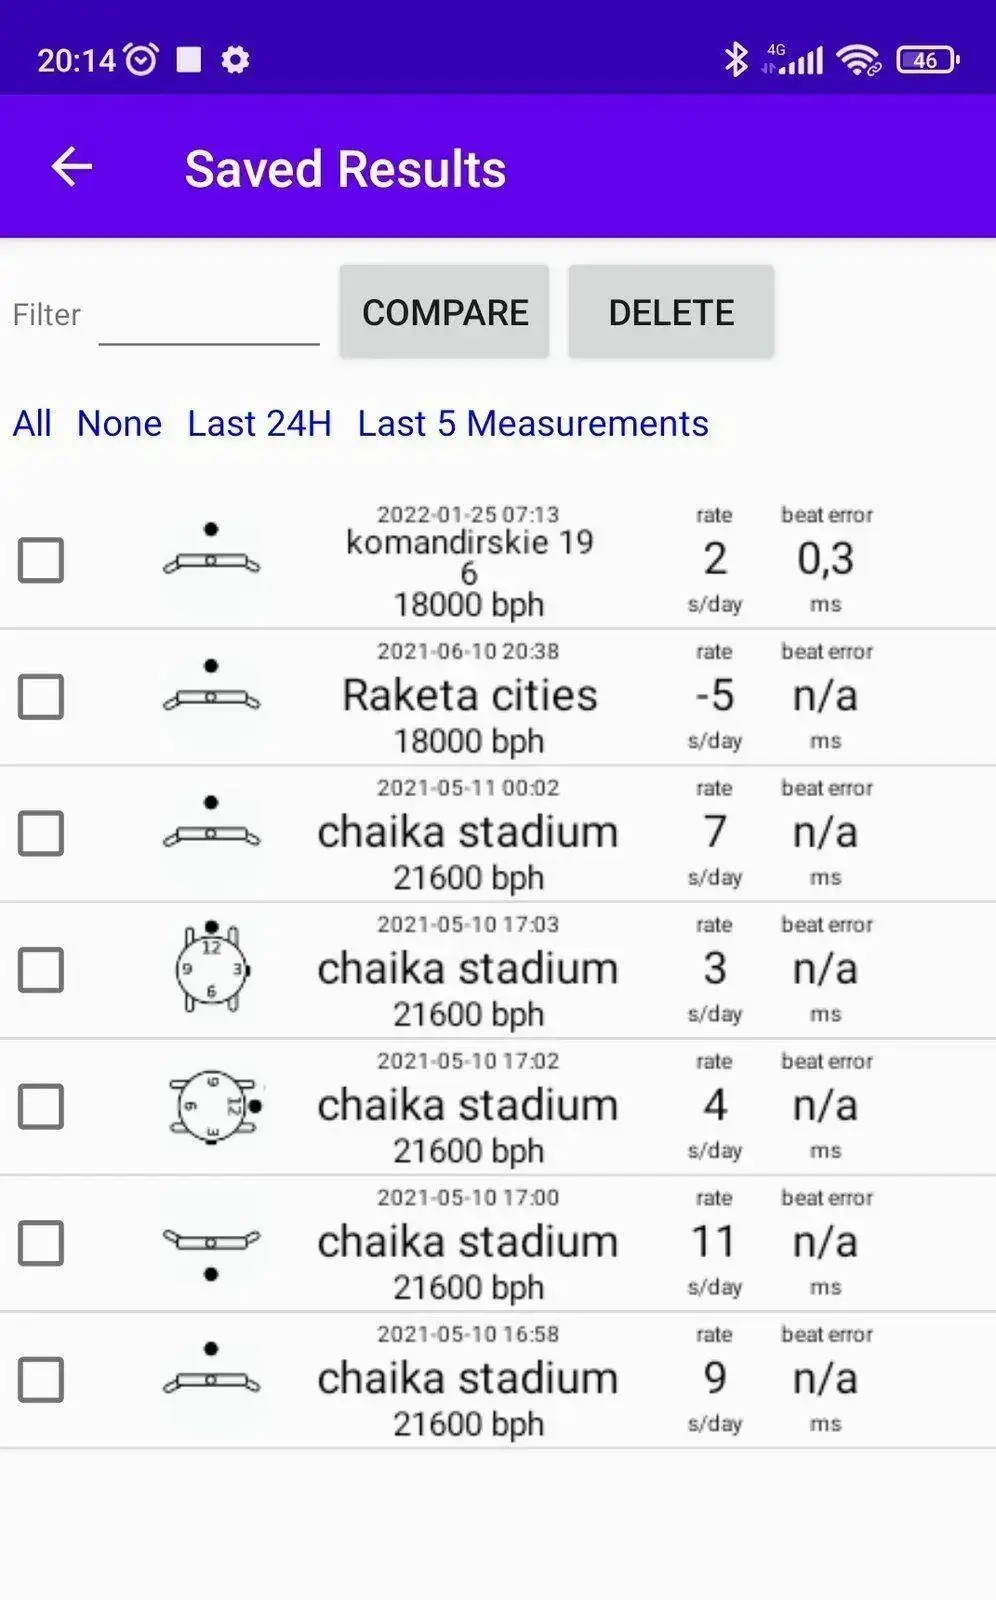996x1600 pixels.
Task: Check the komandirskie 19 measurement checkbox
Action: [41, 560]
